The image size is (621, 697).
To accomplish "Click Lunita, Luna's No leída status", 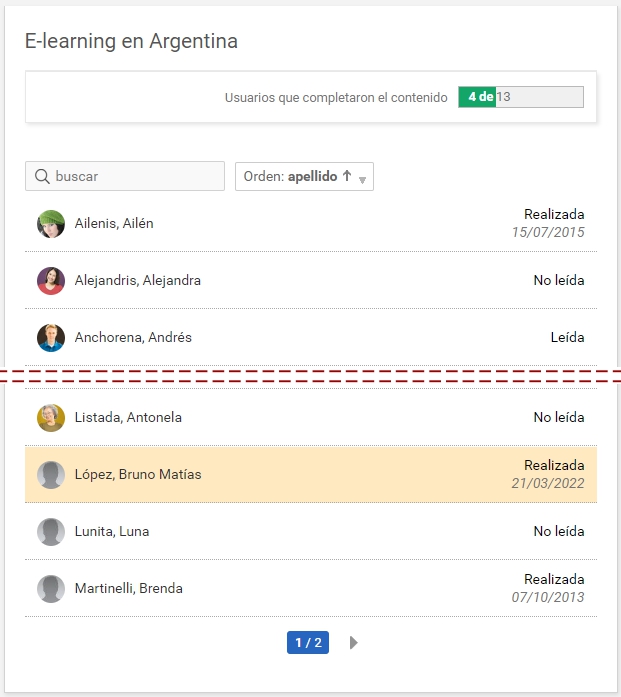I will click(558, 532).
